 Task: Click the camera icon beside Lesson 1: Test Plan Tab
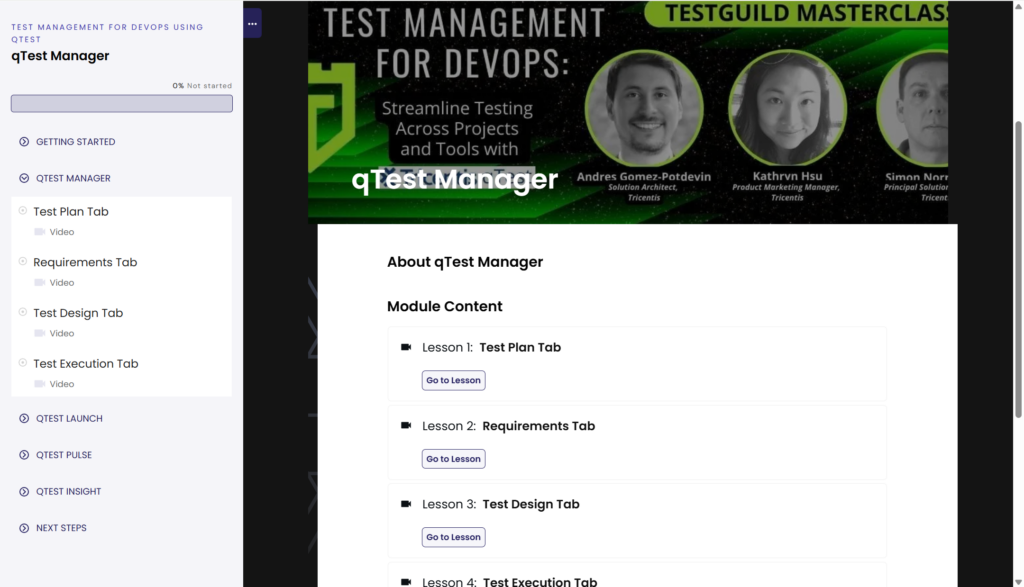point(405,347)
